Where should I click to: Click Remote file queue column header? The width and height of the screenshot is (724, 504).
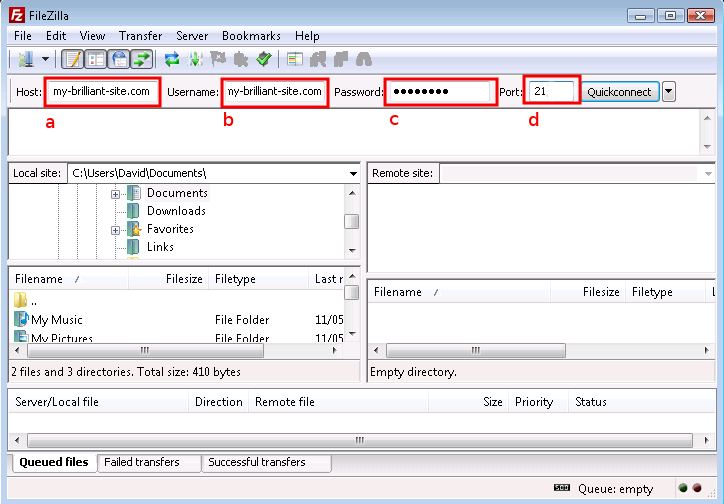click(338, 402)
